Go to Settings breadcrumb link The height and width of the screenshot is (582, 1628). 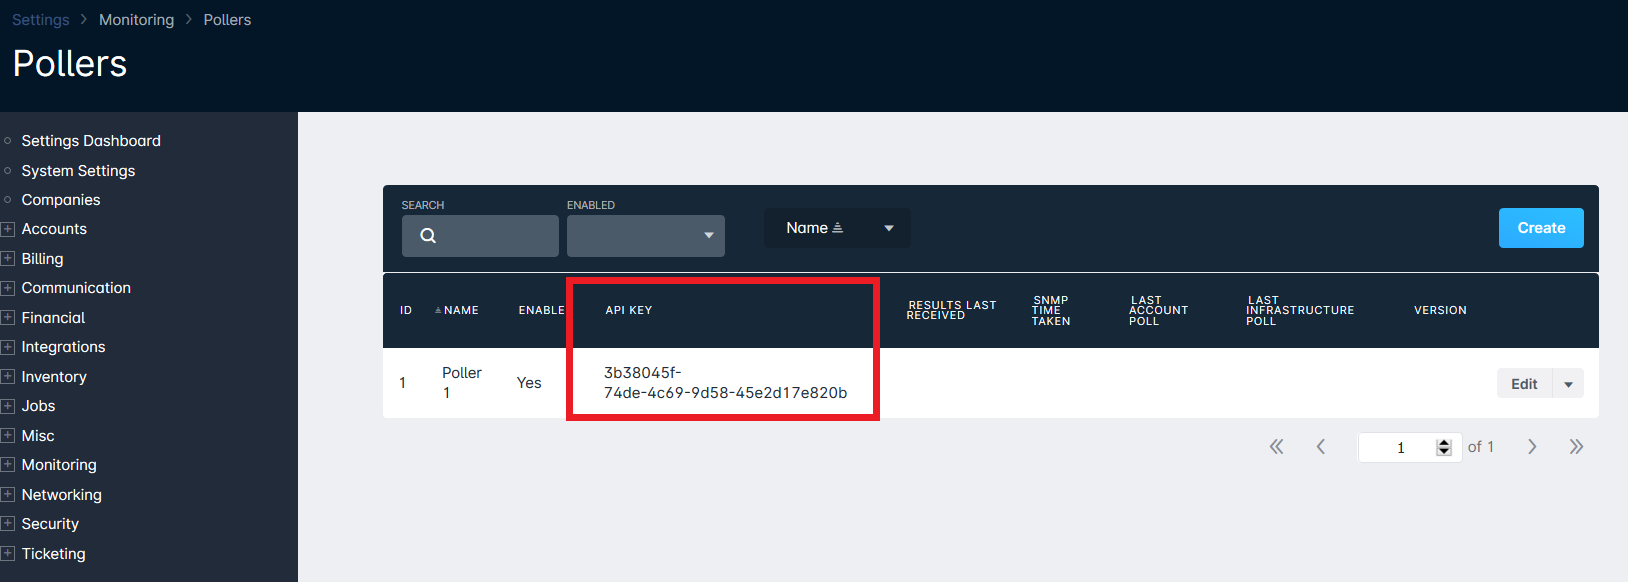point(41,20)
